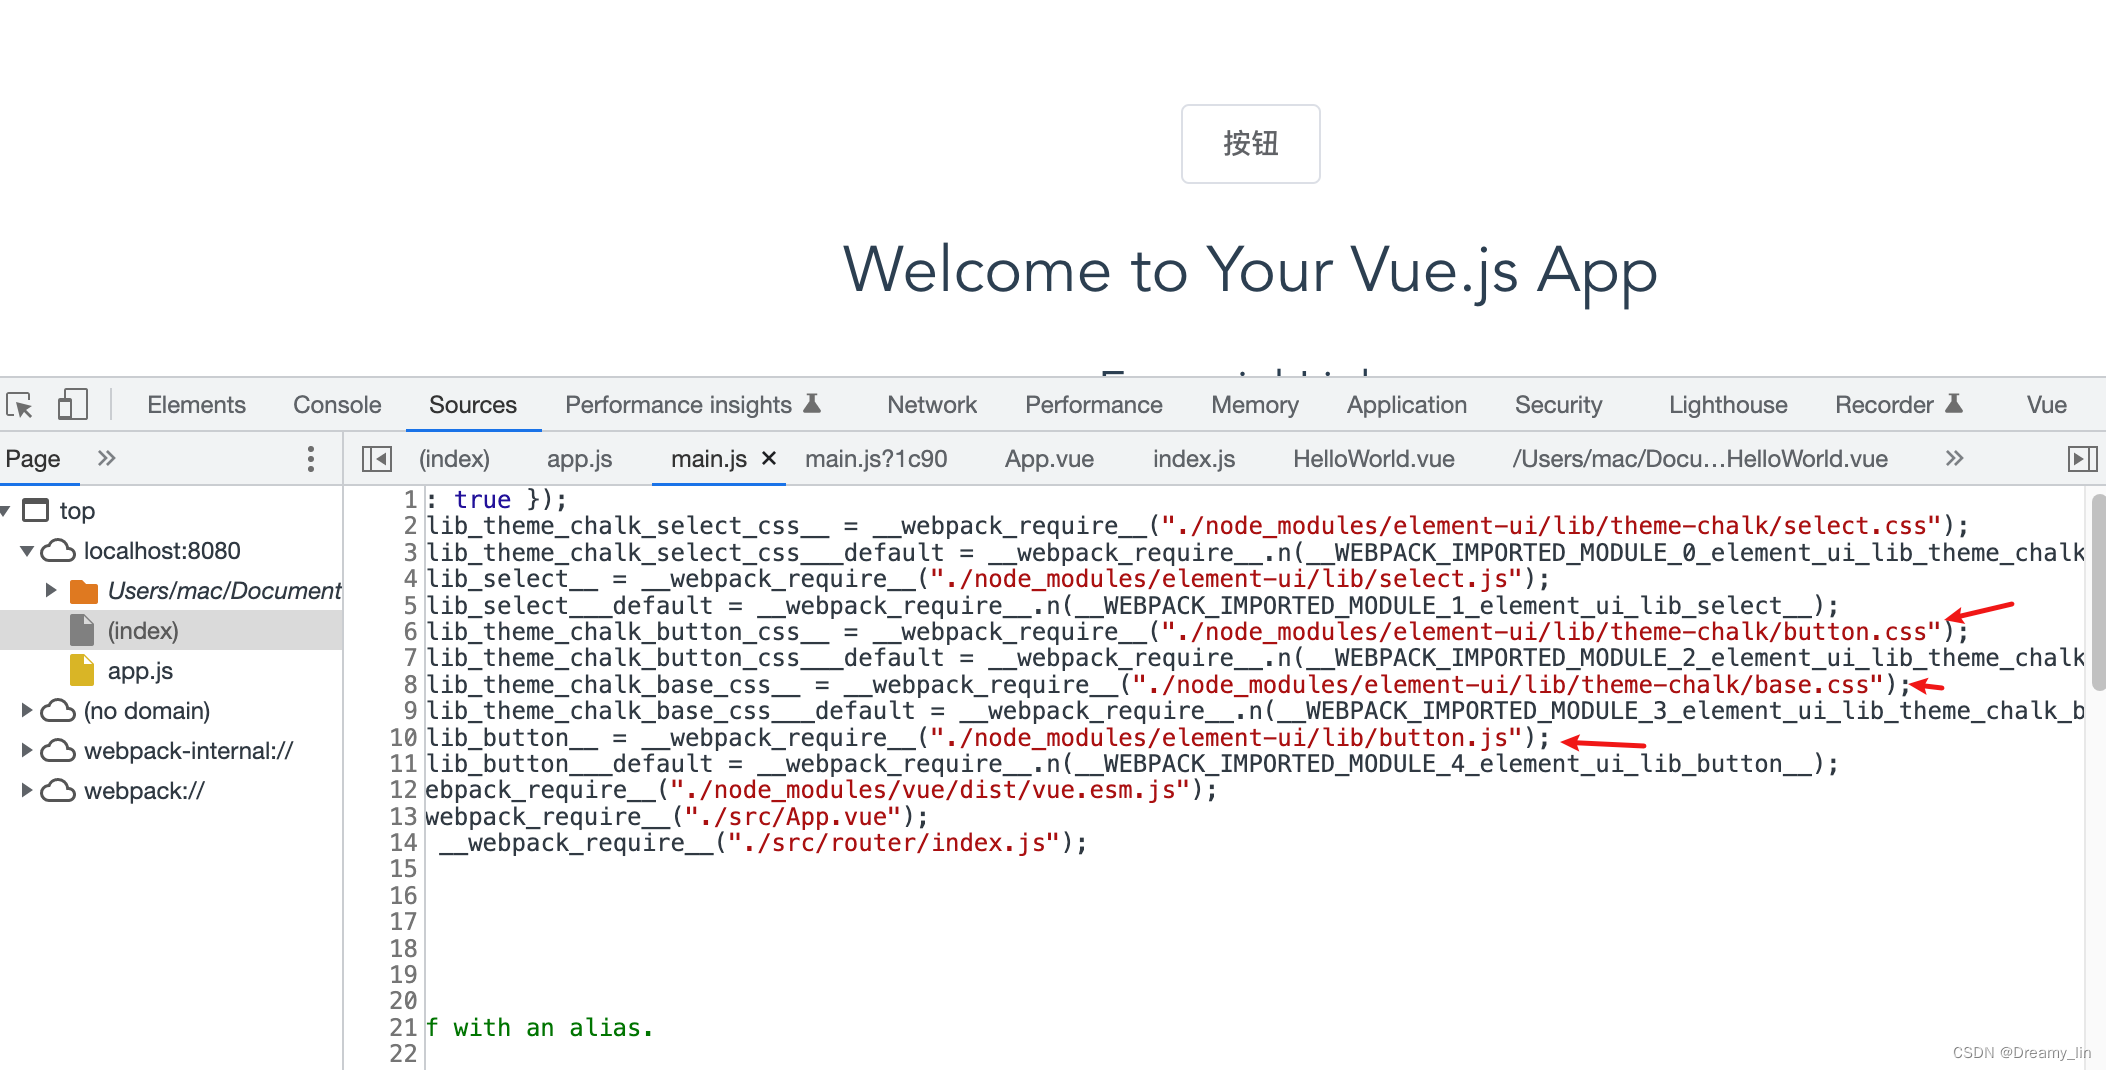Click the localhost:8080 cloud icon
The height and width of the screenshot is (1070, 2106).
coord(58,551)
